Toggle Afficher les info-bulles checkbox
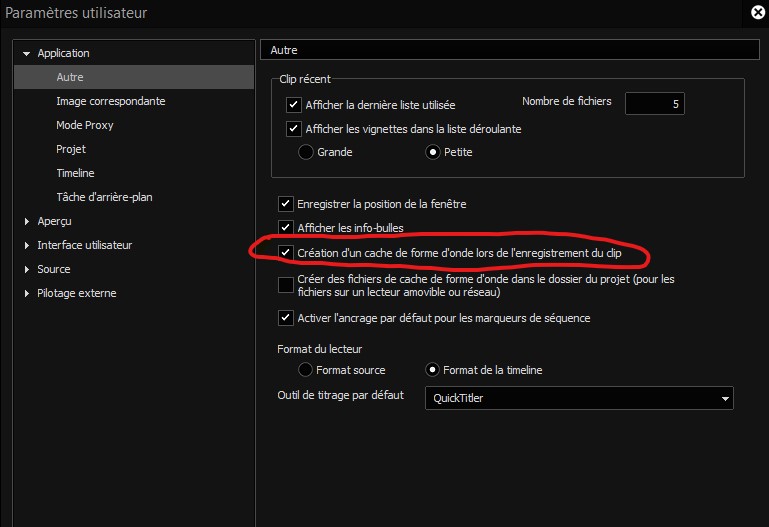The height and width of the screenshot is (527, 769). [x=286, y=228]
